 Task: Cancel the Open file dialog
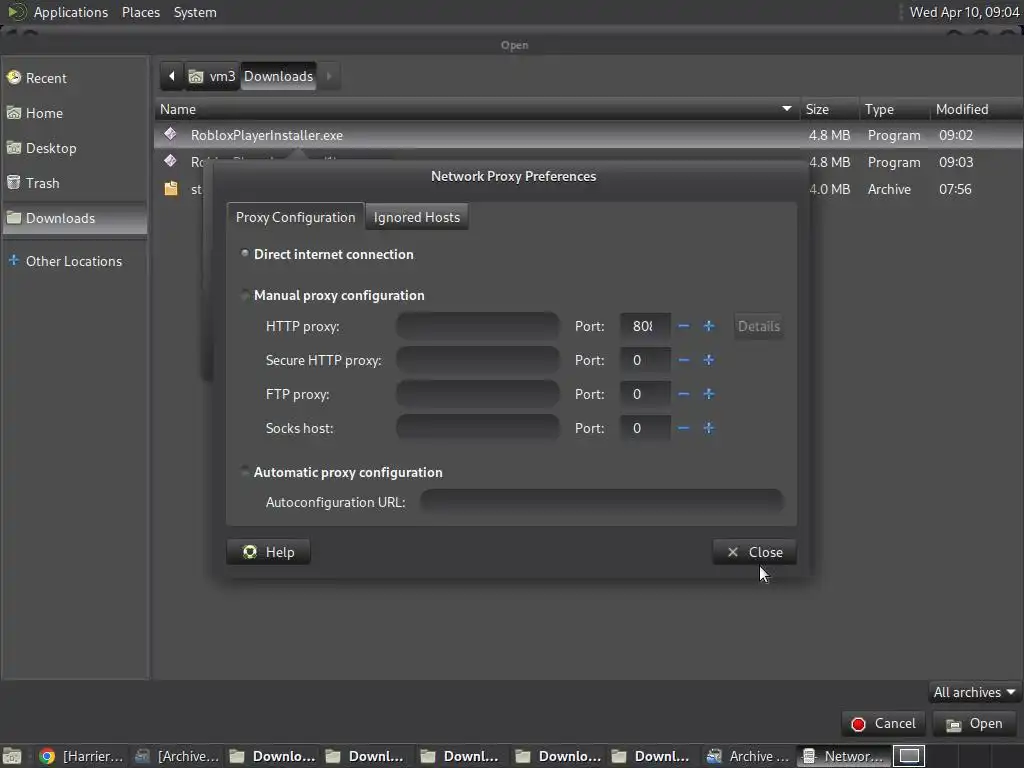(884, 724)
